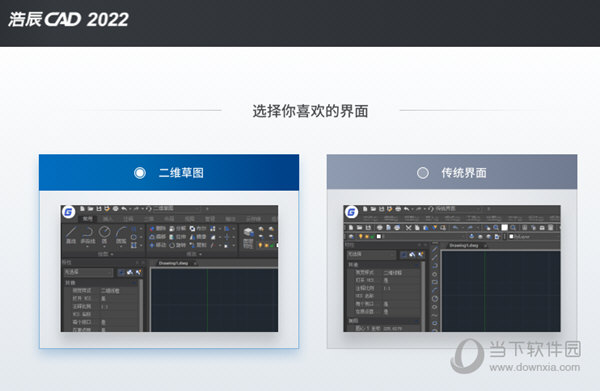Image resolution: width=600 pixels, height=391 pixels.
Task: Select the 传统界面 radio button
Action: click(422, 173)
